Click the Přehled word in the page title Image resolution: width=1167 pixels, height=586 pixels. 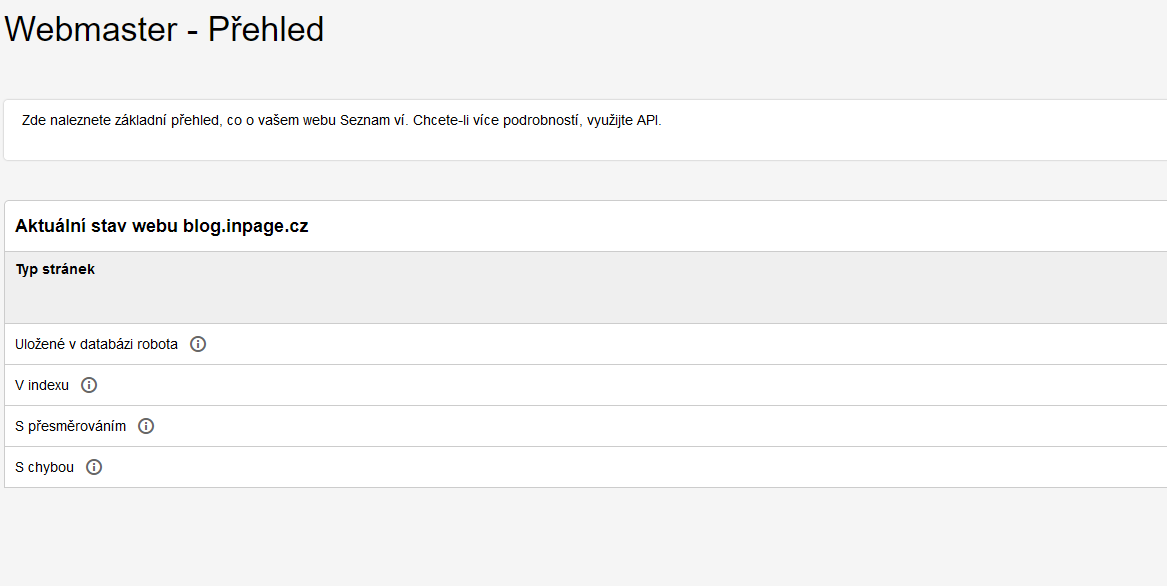266,30
